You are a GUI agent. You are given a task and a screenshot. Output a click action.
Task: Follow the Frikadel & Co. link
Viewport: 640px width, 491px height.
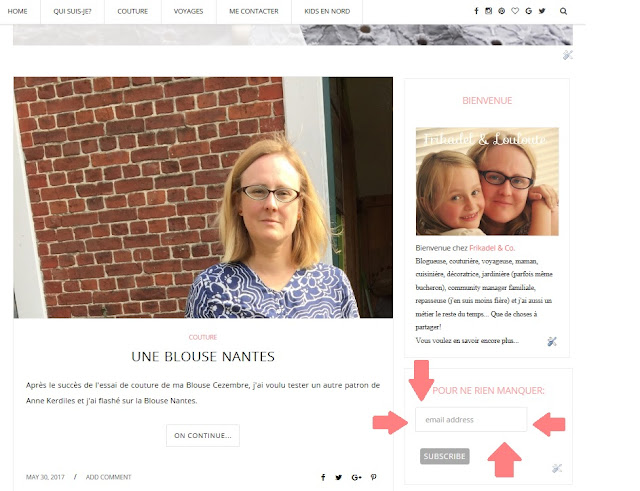(x=492, y=248)
